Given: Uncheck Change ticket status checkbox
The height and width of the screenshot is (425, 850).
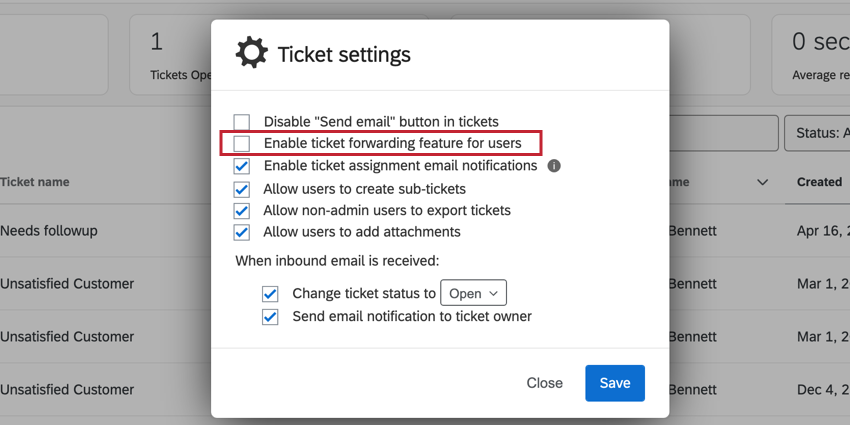Looking at the screenshot, I should [x=270, y=294].
